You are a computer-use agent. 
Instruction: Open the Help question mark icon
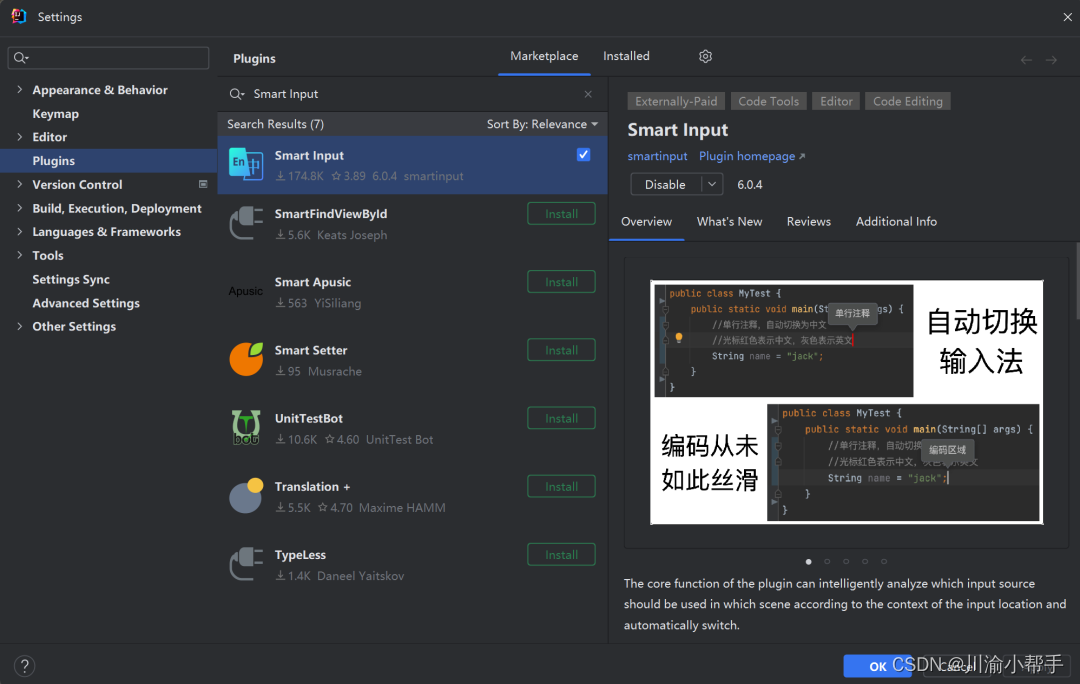pyautogui.click(x=23, y=665)
